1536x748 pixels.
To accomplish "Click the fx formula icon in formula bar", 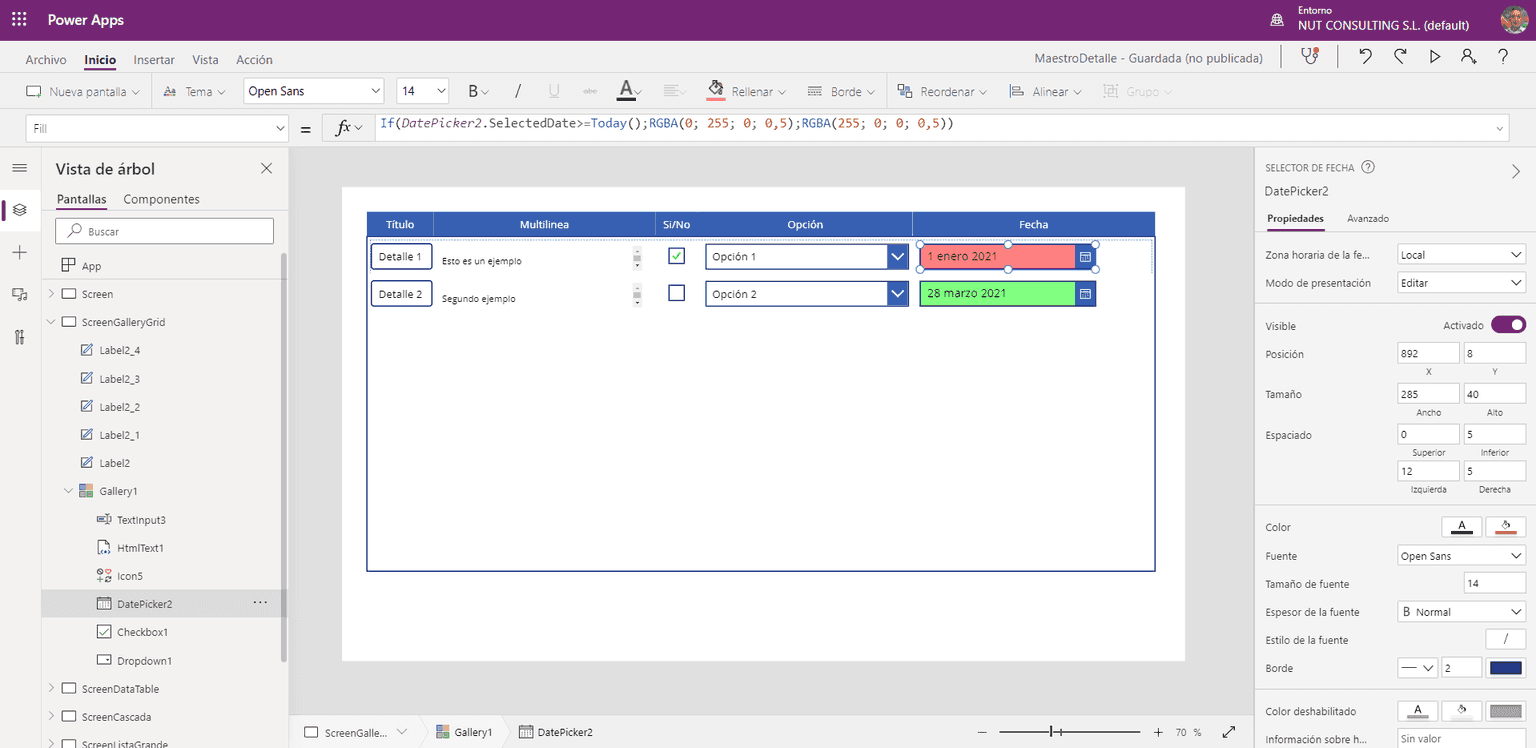I will click(344, 127).
